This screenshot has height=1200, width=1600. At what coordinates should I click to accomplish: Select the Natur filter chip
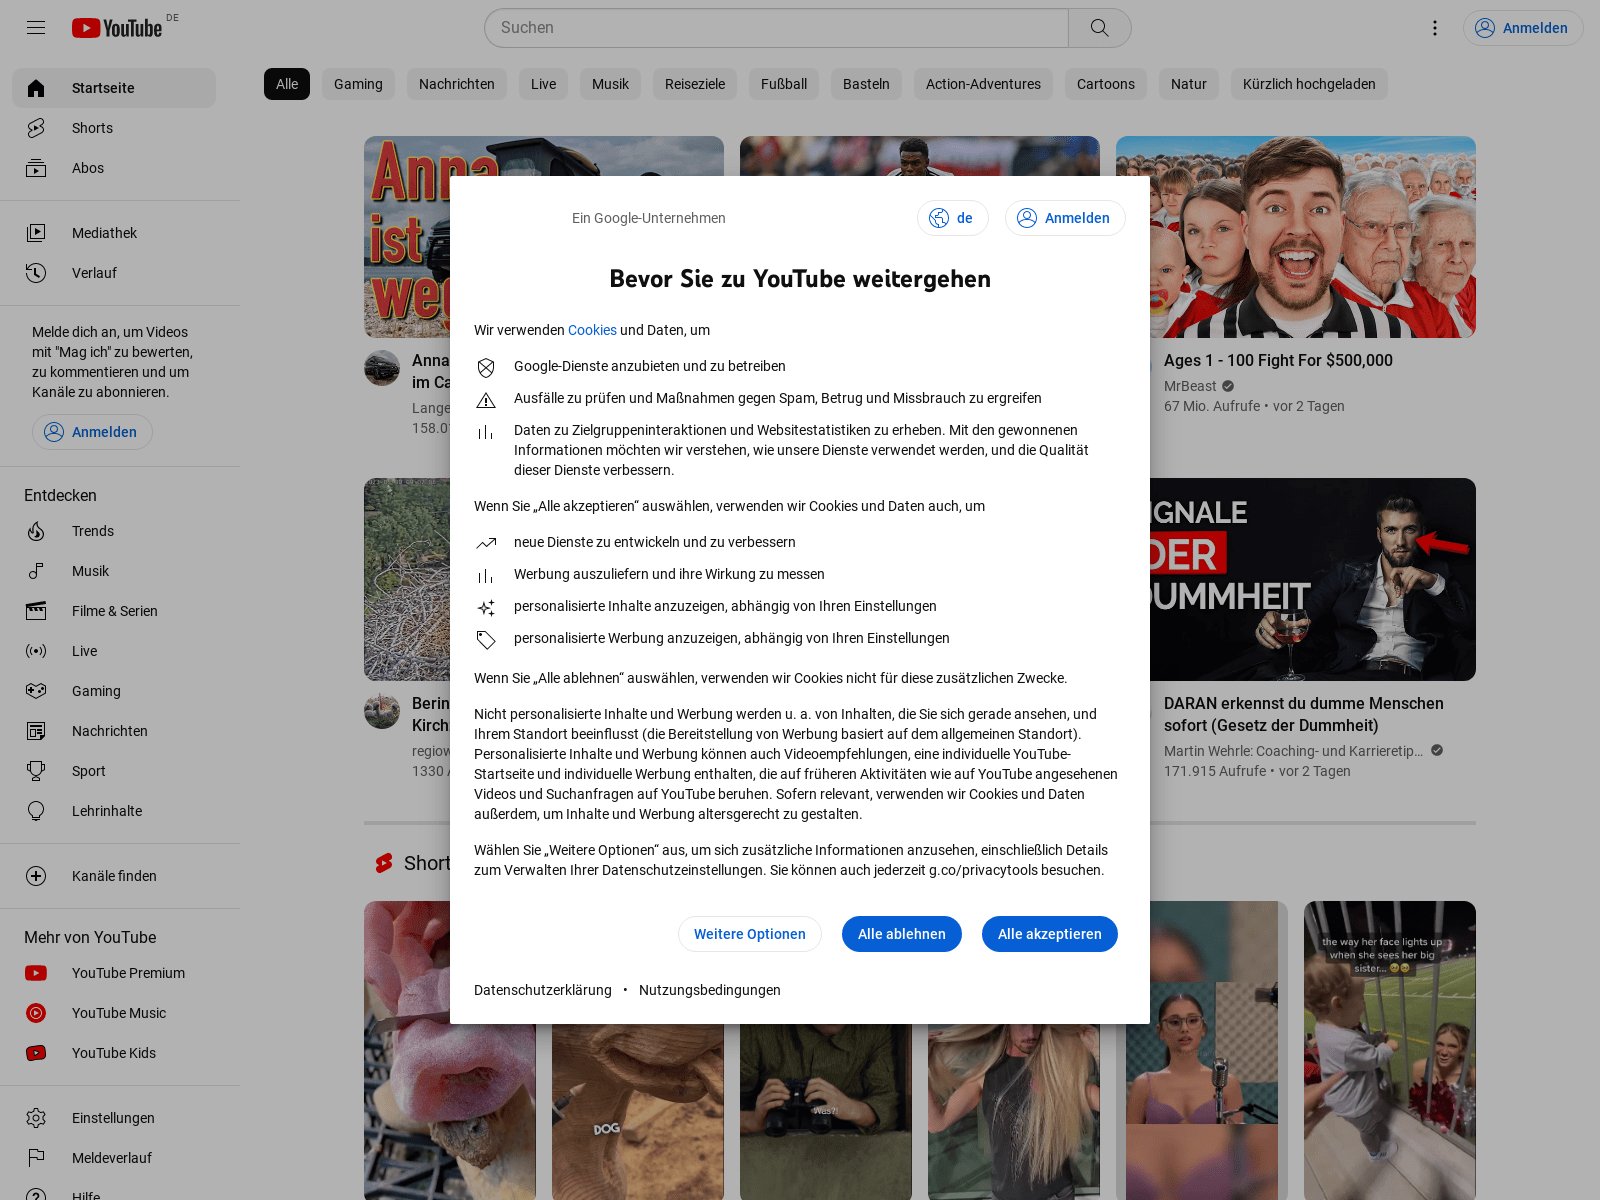(x=1189, y=84)
